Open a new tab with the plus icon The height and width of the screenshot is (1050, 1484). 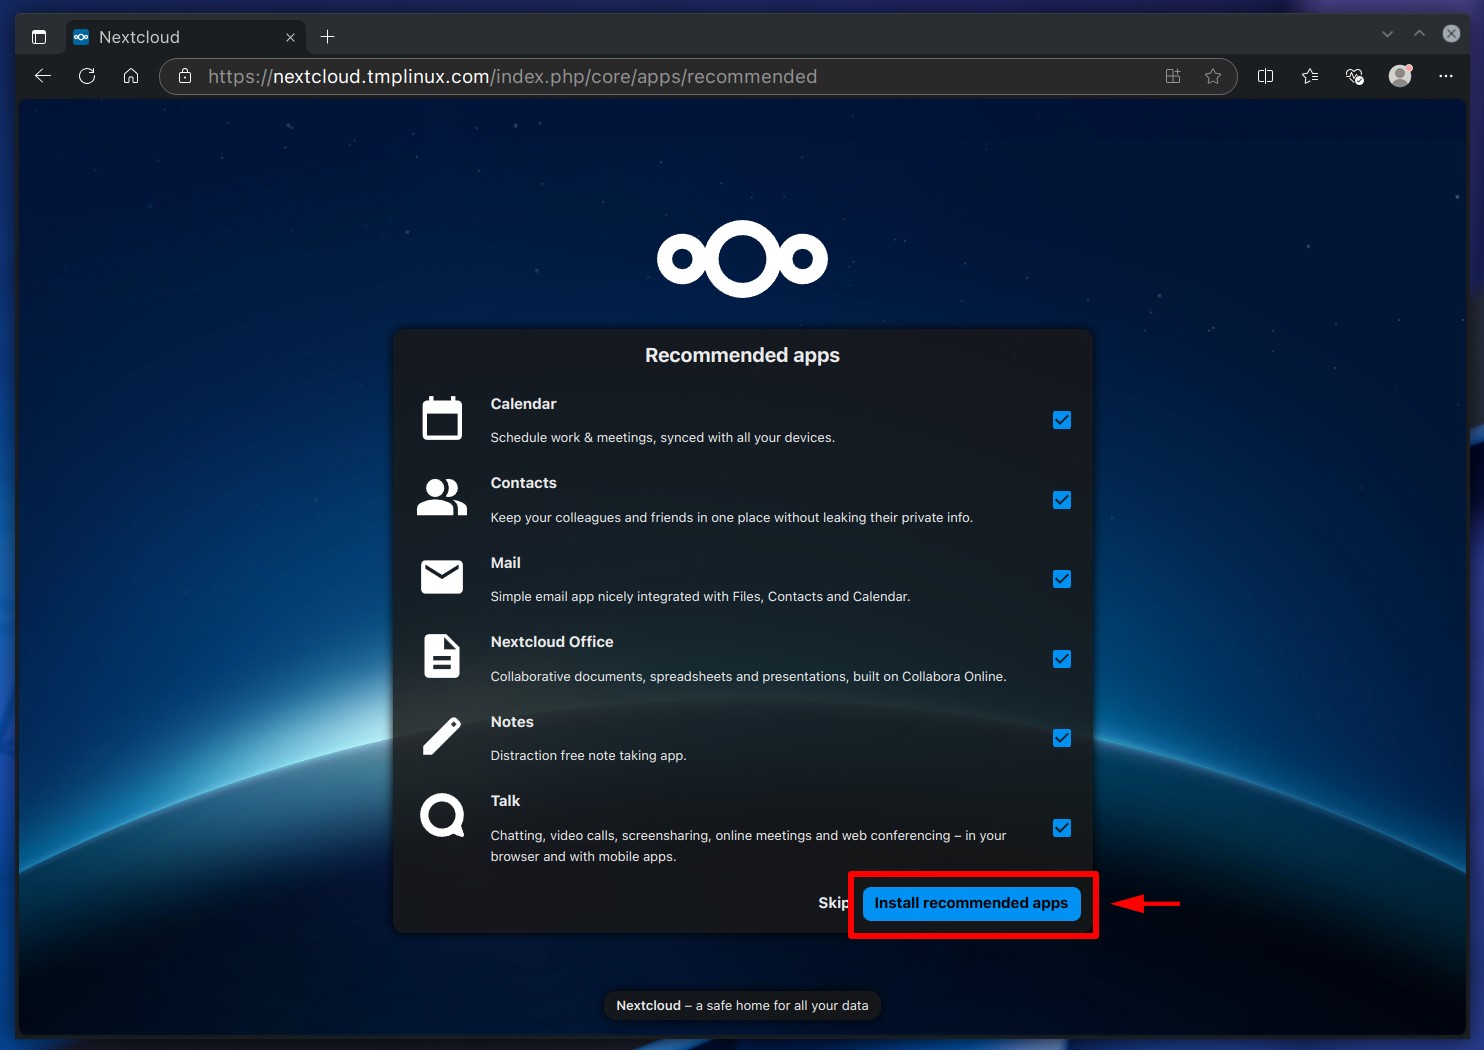click(x=327, y=37)
